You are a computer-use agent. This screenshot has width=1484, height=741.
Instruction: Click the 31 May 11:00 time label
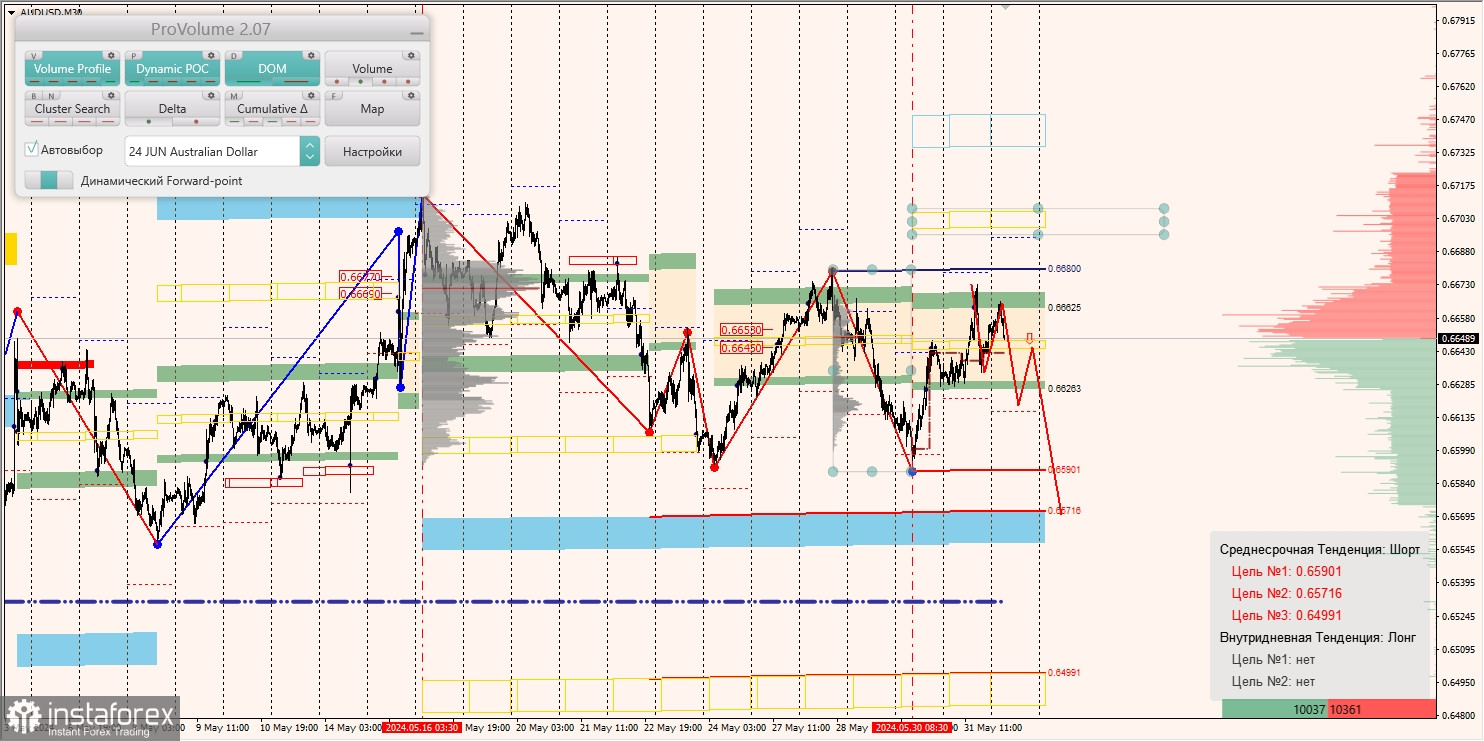(x=992, y=728)
